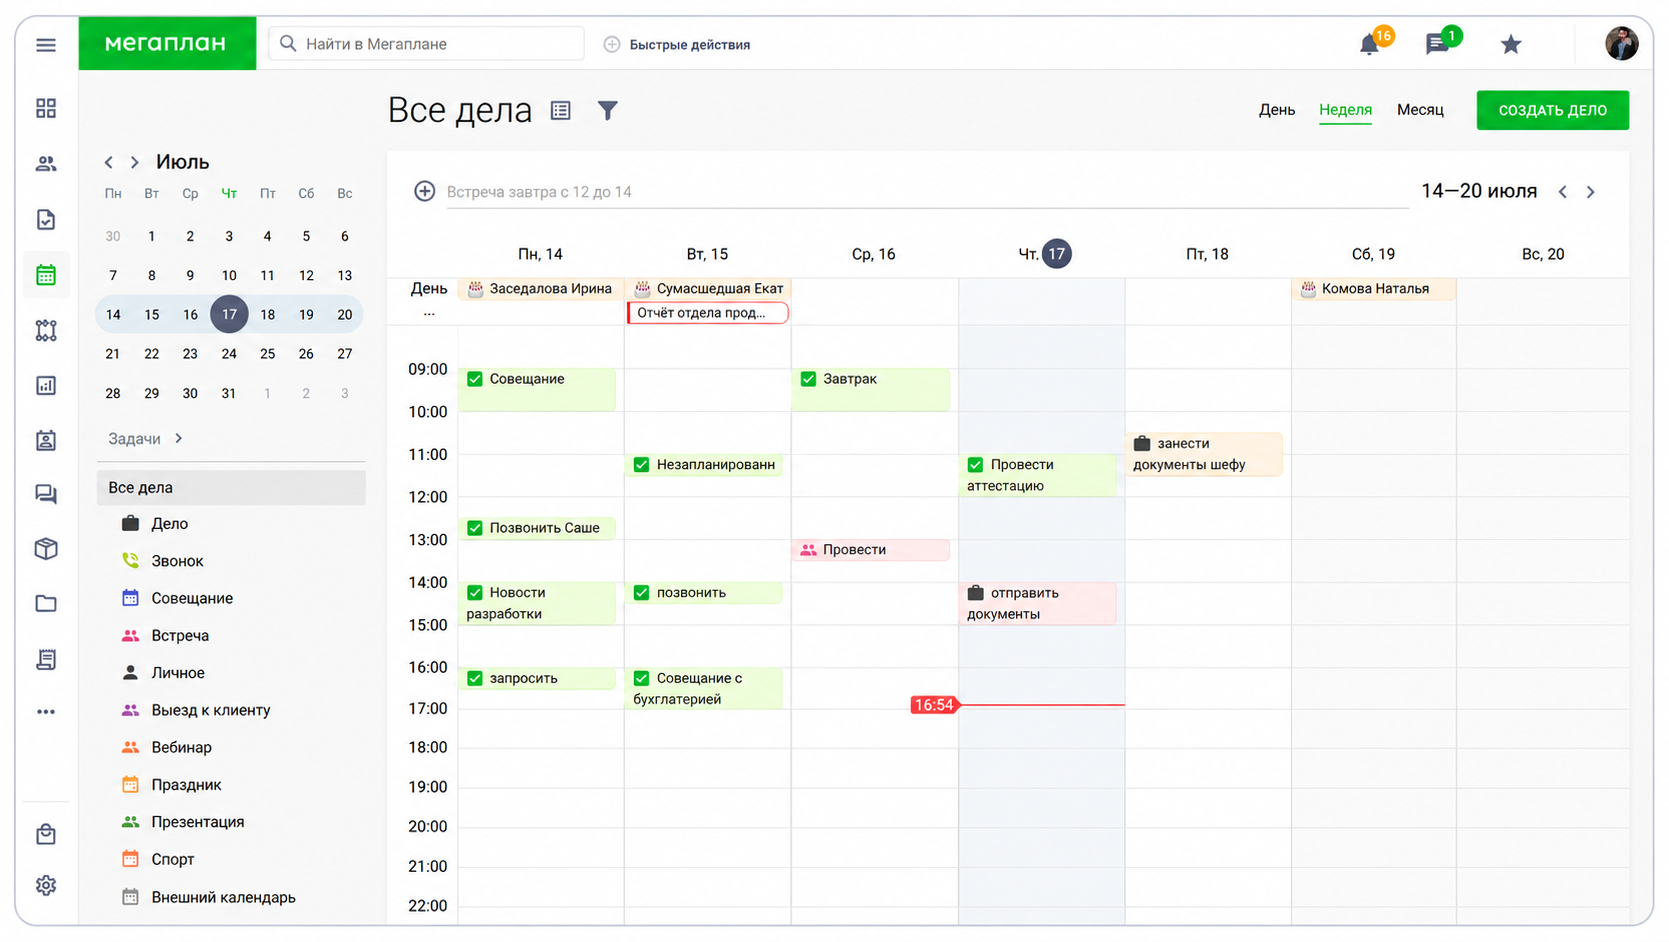Open the calendar icon in sidebar
1669x942 pixels.
pos(46,275)
